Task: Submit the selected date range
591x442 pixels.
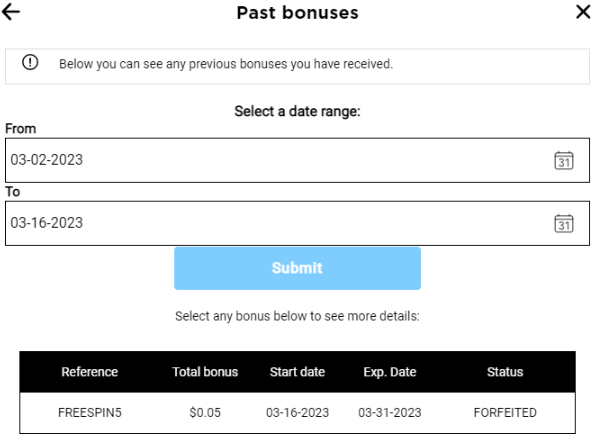Action: tap(297, 268)
